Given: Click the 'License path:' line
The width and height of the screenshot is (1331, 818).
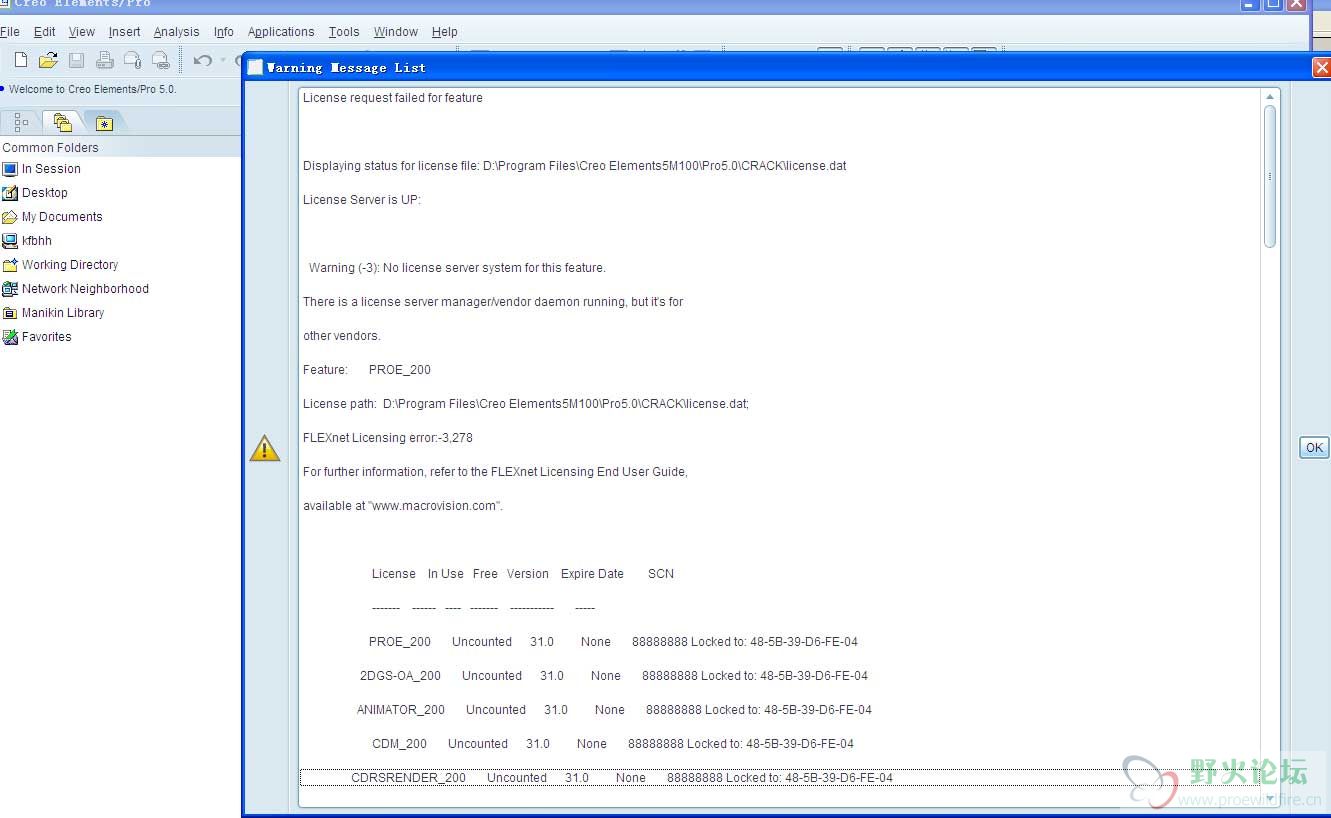Looking at the screenshot, I should click(x=526, y=404).
